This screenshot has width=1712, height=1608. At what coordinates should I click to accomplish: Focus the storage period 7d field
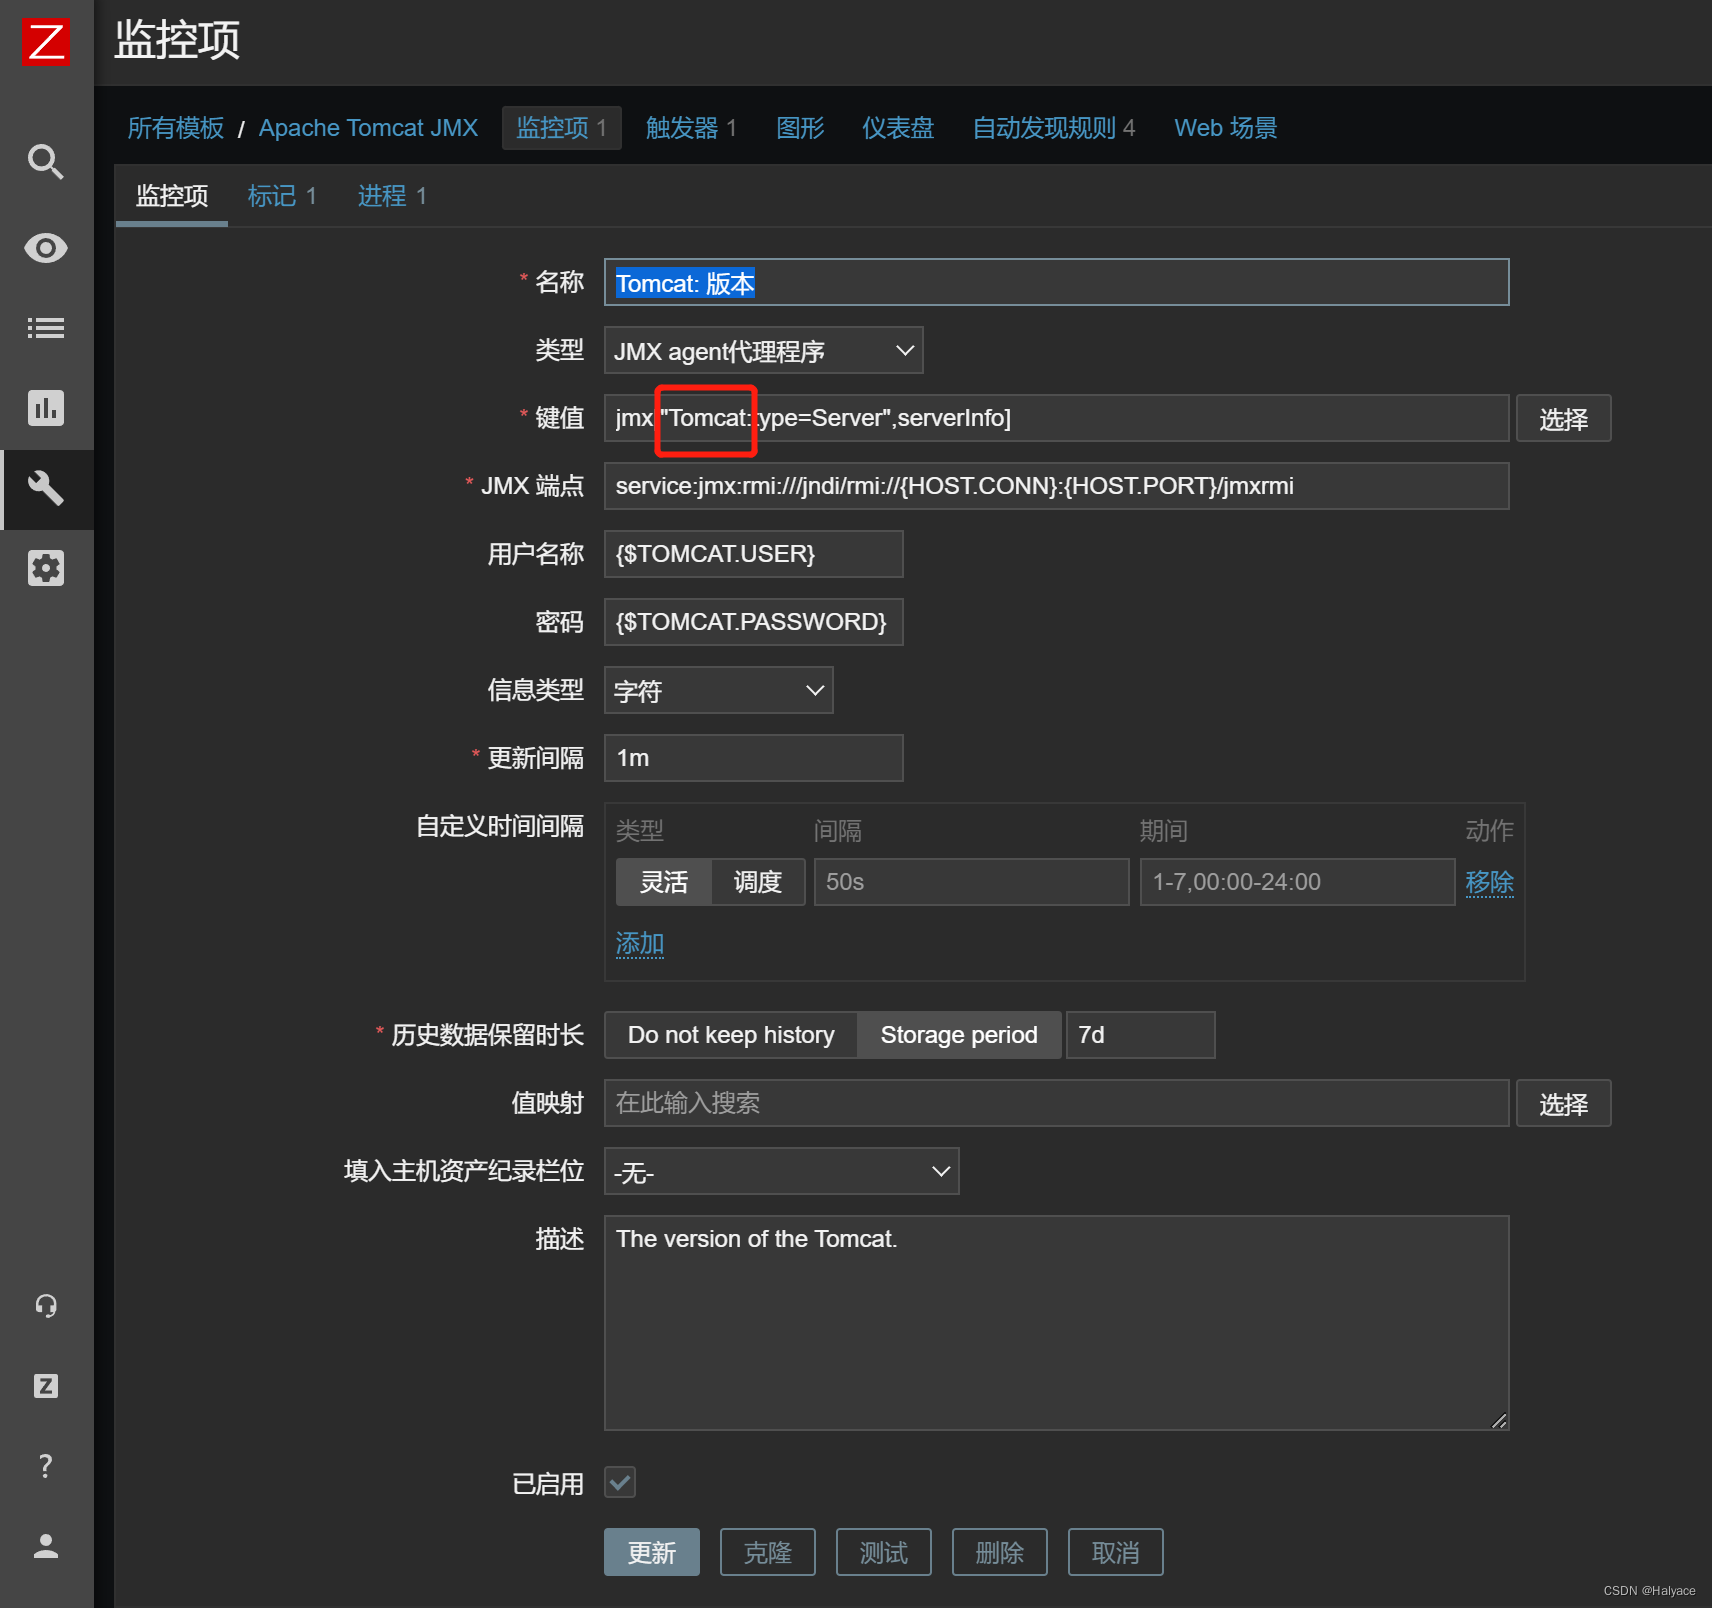click(x=1140, y=1035)
